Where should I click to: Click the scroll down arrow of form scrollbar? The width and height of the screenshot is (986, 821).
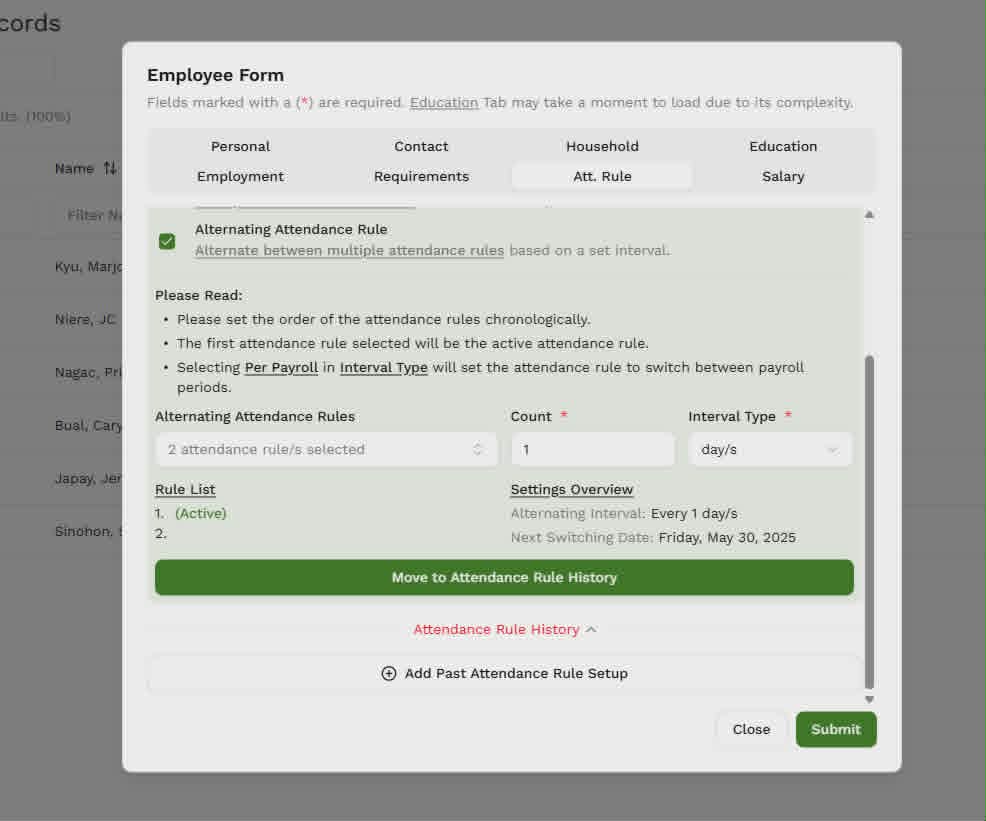point(869,699)
